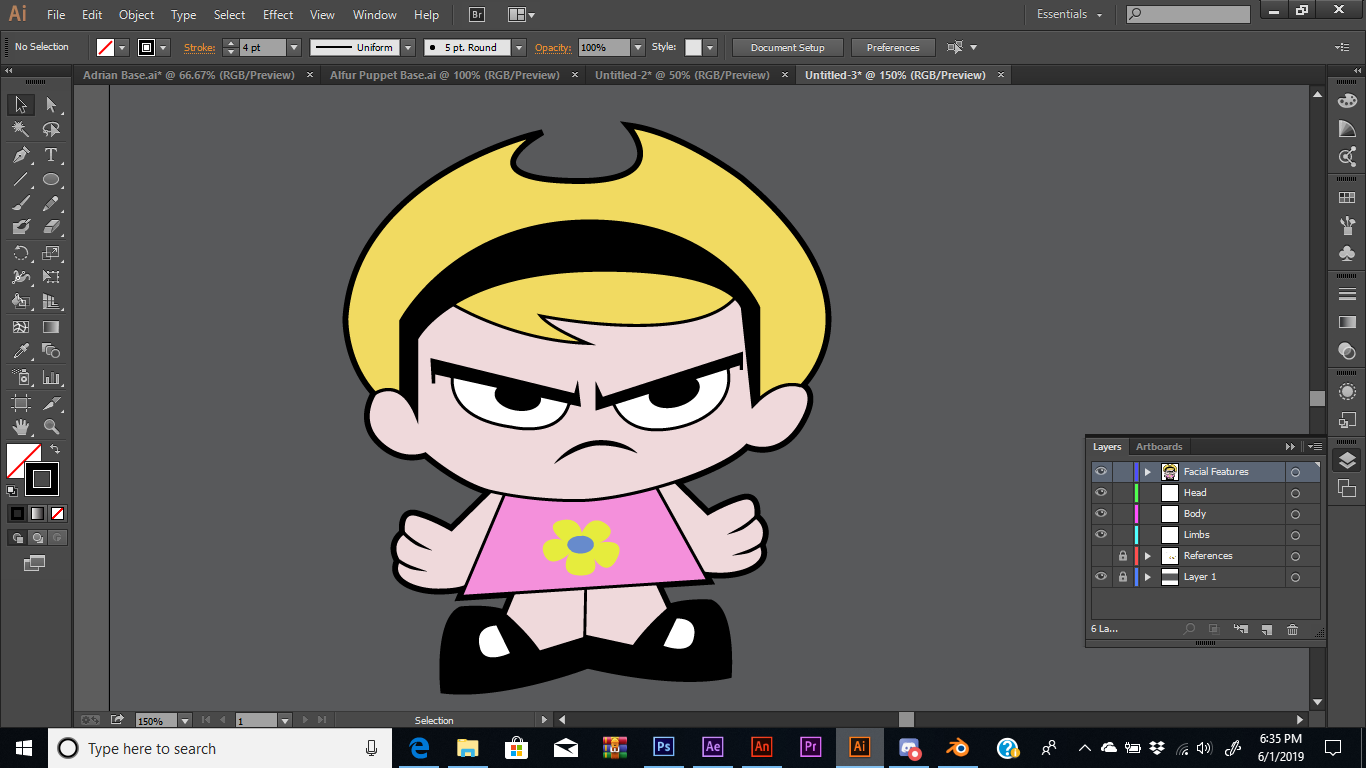The width and height of the screenshot is (1366, 768).
Task: Click the Document Setup button
Action: click(x=788, y=47)
